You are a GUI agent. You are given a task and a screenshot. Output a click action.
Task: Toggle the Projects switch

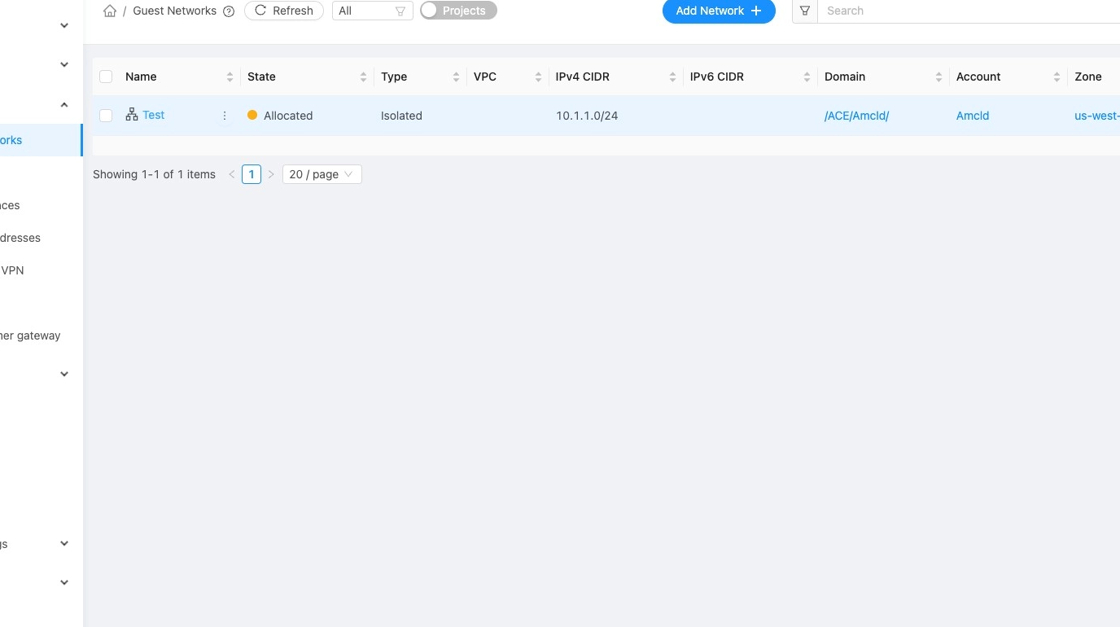click(458, 11)
